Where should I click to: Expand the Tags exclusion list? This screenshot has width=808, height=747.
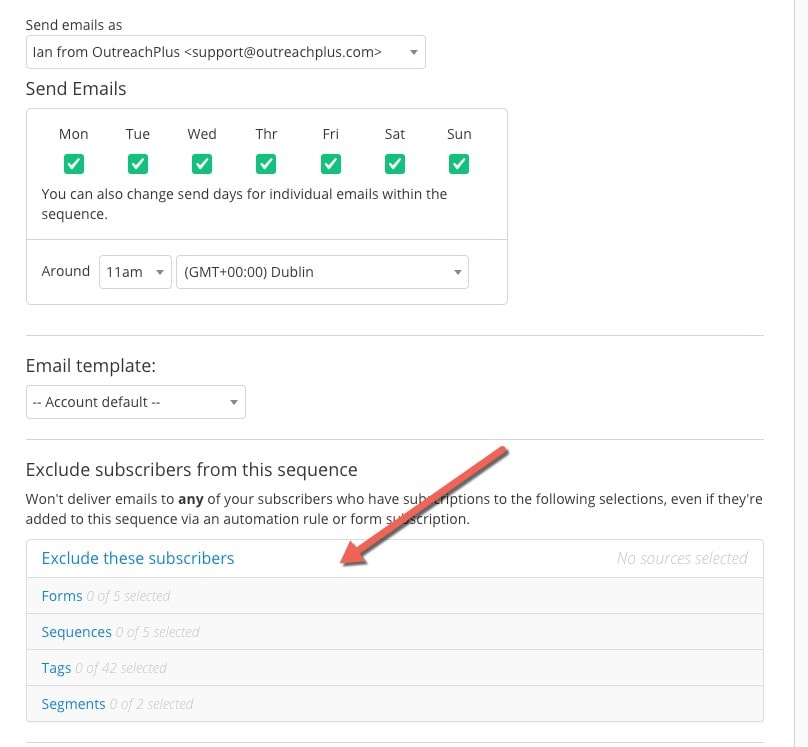pyautogui.click(x=57, y=668)
